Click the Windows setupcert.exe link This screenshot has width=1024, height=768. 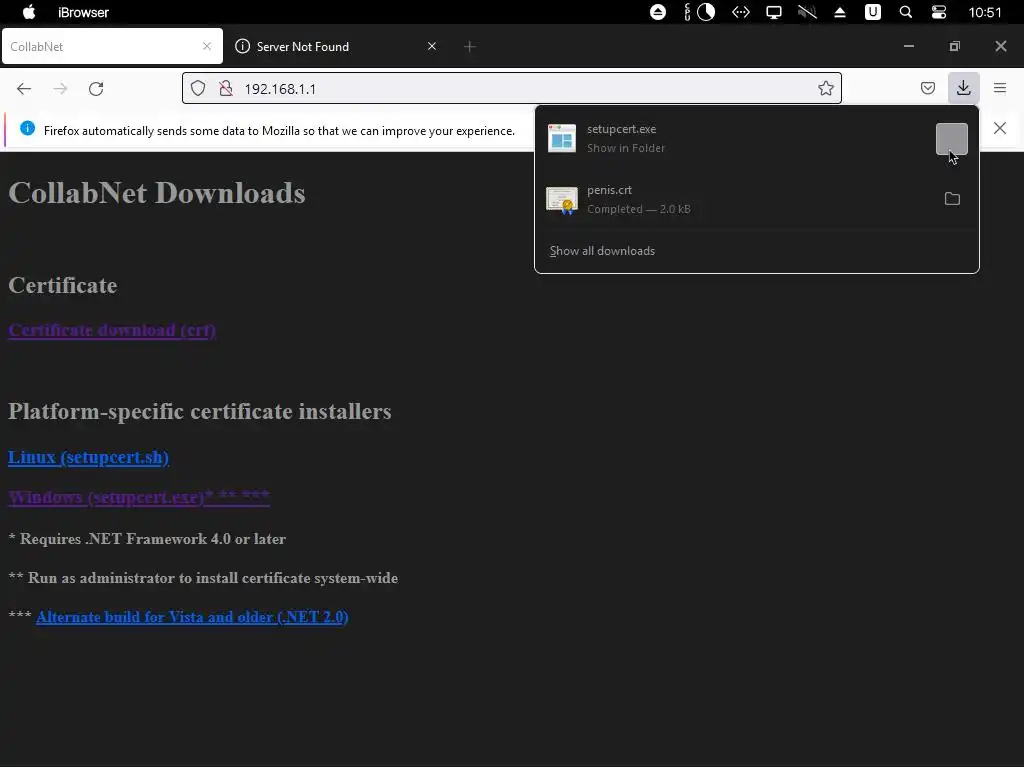(x=138, y=497)
